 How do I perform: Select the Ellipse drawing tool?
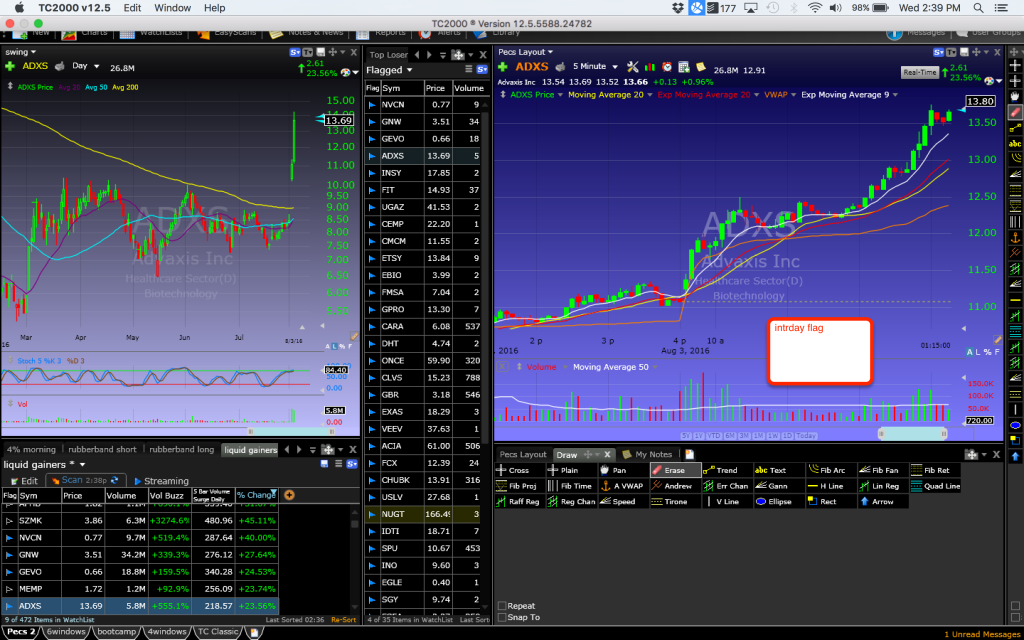[778, 502]
